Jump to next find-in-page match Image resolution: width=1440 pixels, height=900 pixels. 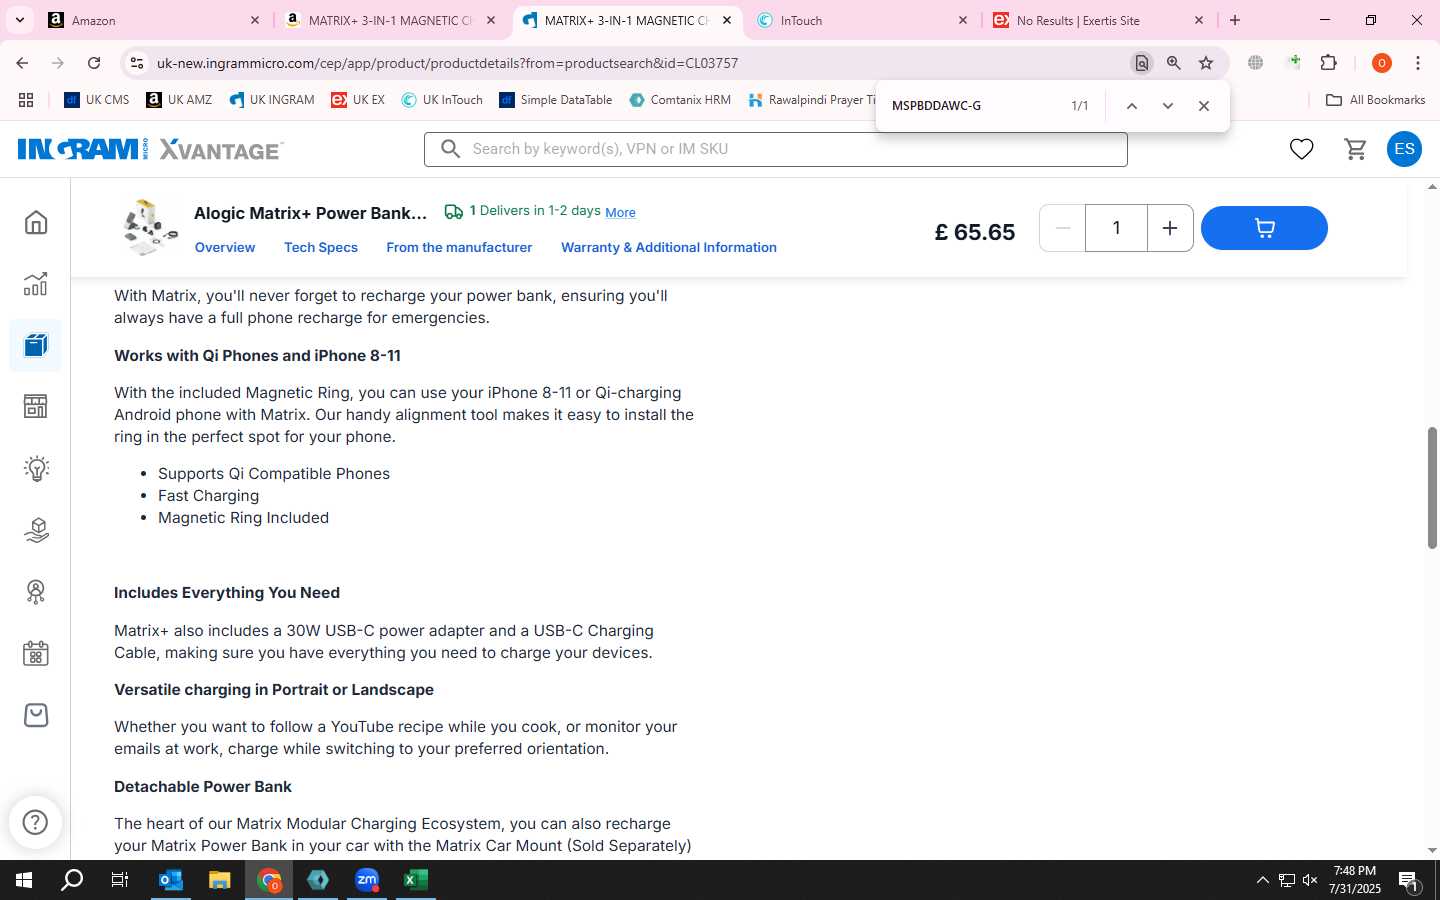coord(1167,106)
